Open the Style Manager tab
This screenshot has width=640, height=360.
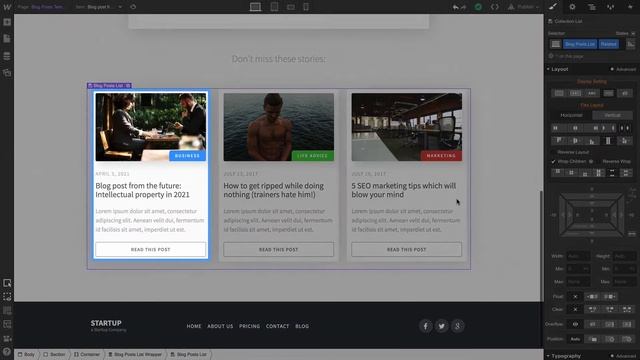pyautogui.click(x=611, y=7)
